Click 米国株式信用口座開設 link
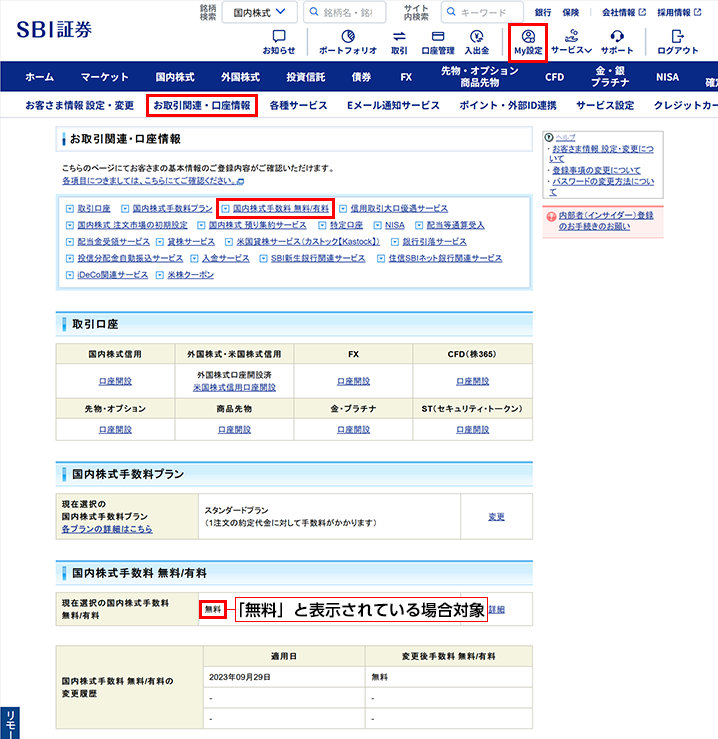Image resolution: width=718 pixels, height=739 pixels. tap(234, 387)
